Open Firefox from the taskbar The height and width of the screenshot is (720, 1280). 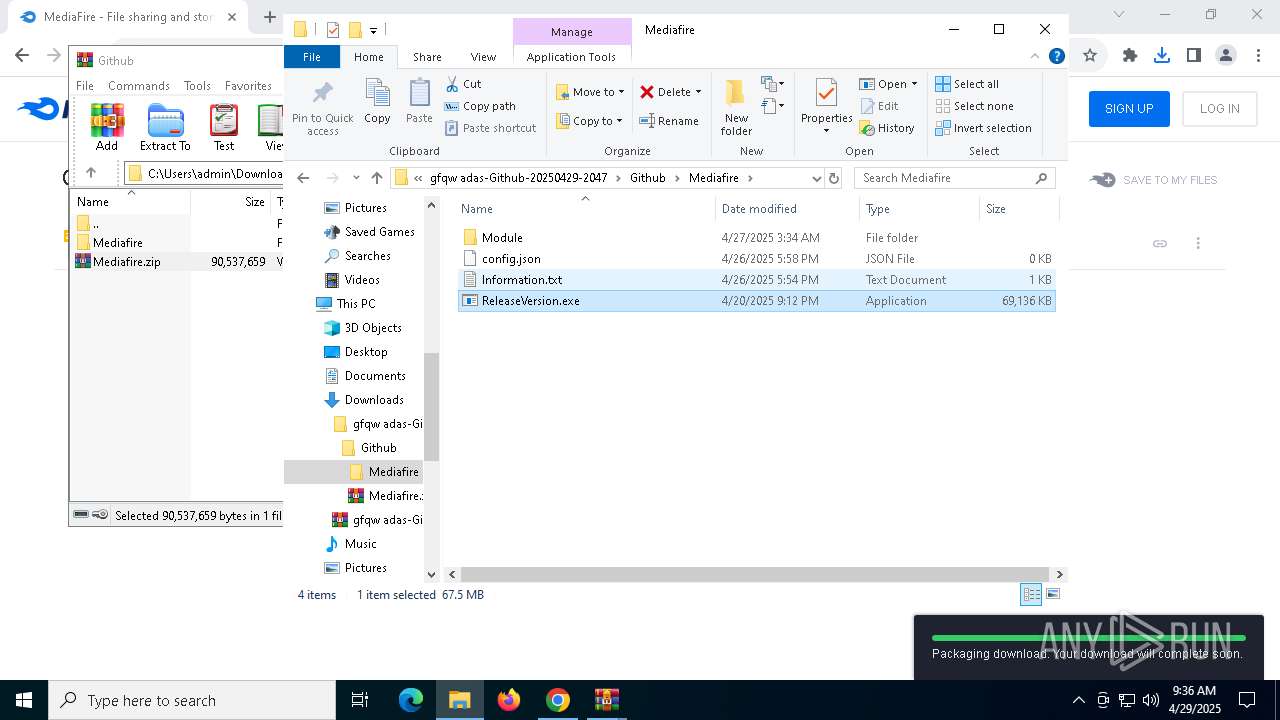point(509,700)
